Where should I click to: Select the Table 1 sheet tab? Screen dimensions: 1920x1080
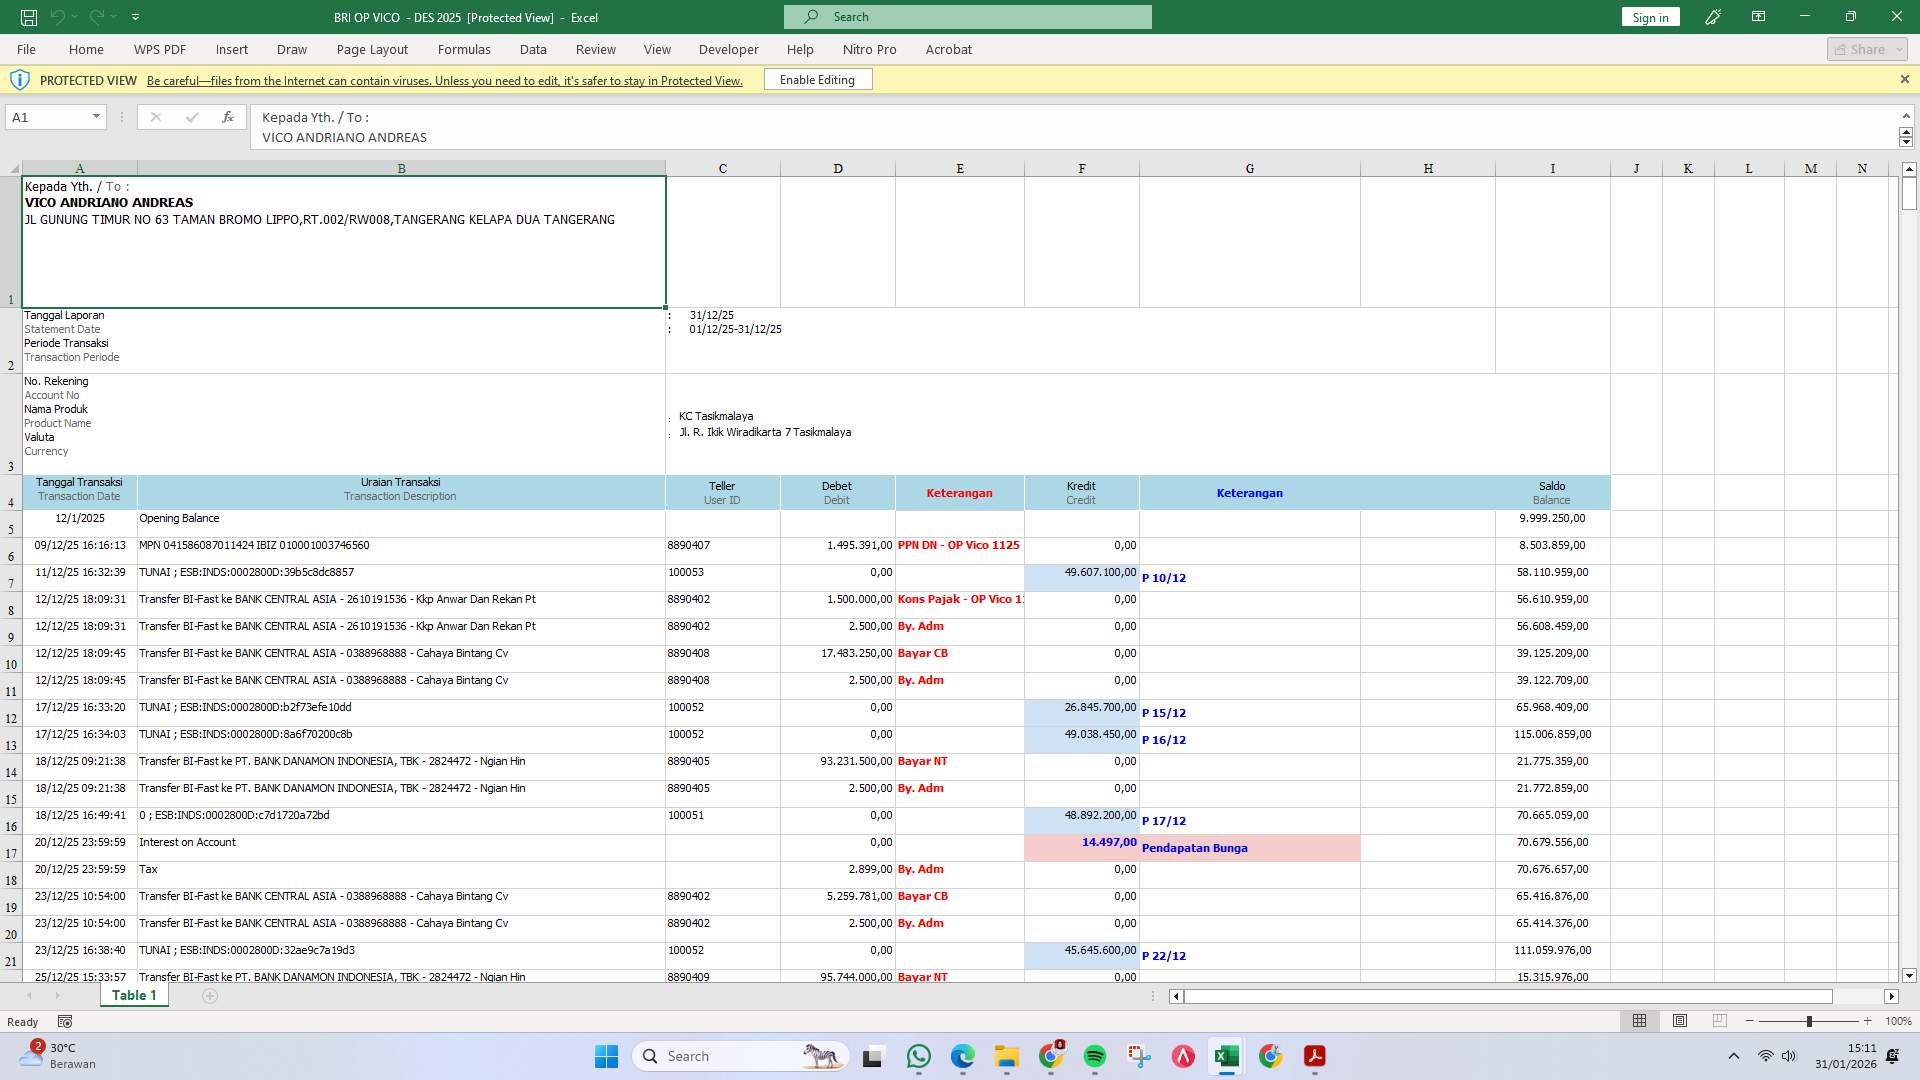pyautogui.click(x=133, y=995)
